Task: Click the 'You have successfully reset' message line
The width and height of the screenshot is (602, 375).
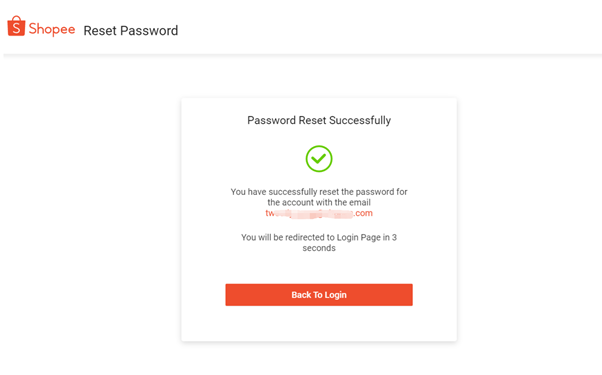Action: pyautogui.click(x=319, y=192)
